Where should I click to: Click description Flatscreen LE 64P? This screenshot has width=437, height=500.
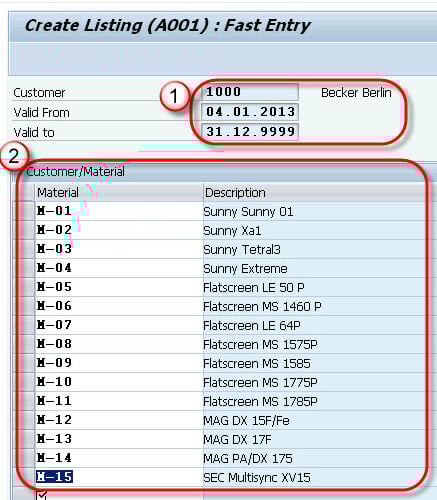(252, 326)
